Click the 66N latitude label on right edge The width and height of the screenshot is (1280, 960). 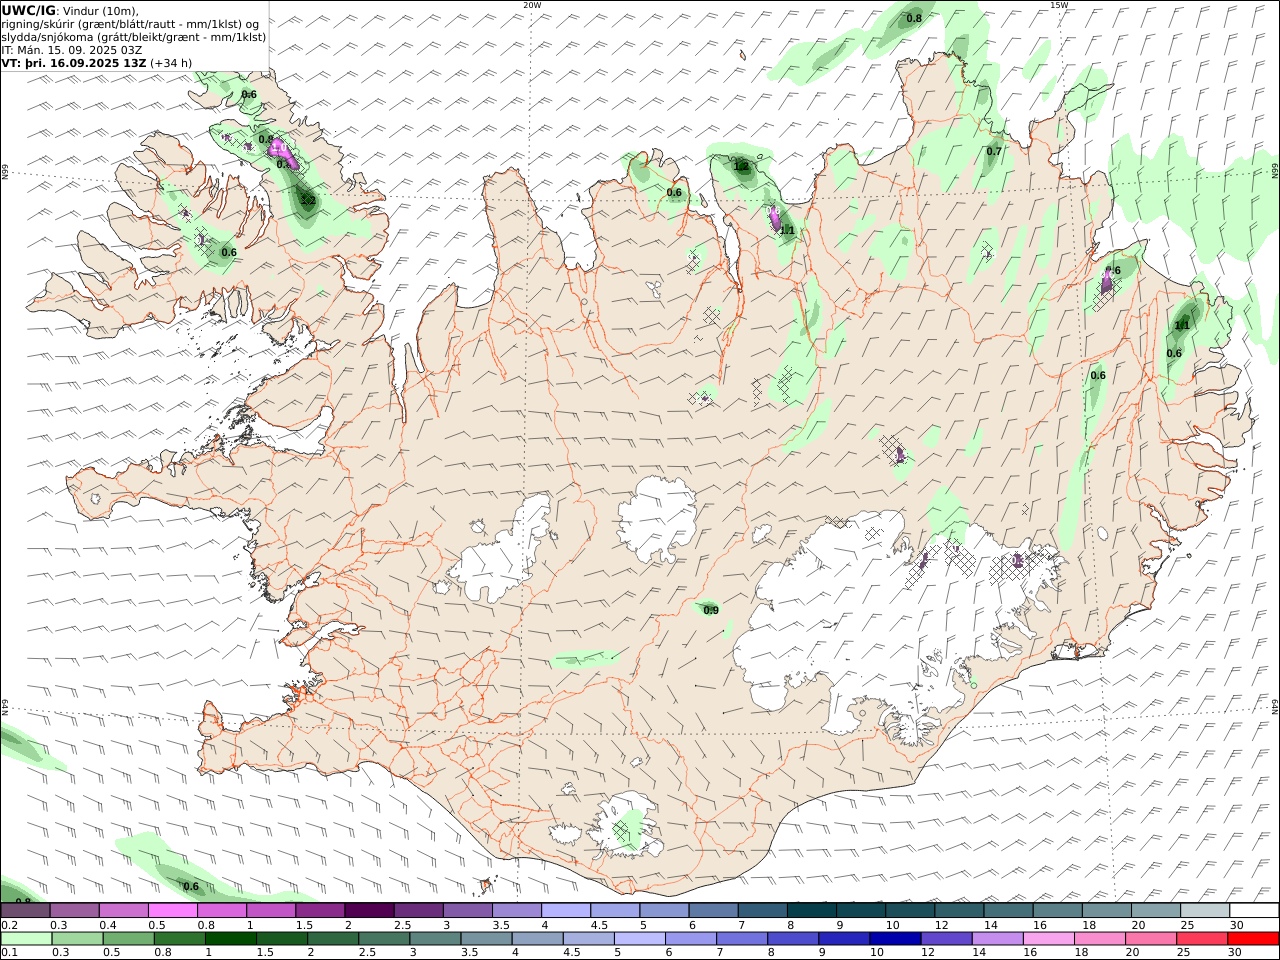[1275, 172]
